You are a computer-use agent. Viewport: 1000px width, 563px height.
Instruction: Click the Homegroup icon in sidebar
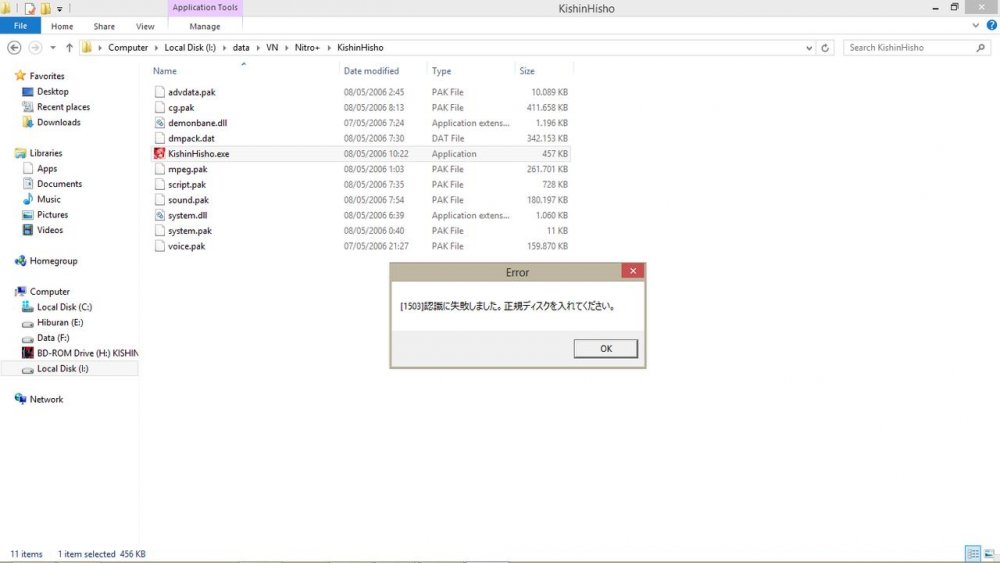click(20, 261)
